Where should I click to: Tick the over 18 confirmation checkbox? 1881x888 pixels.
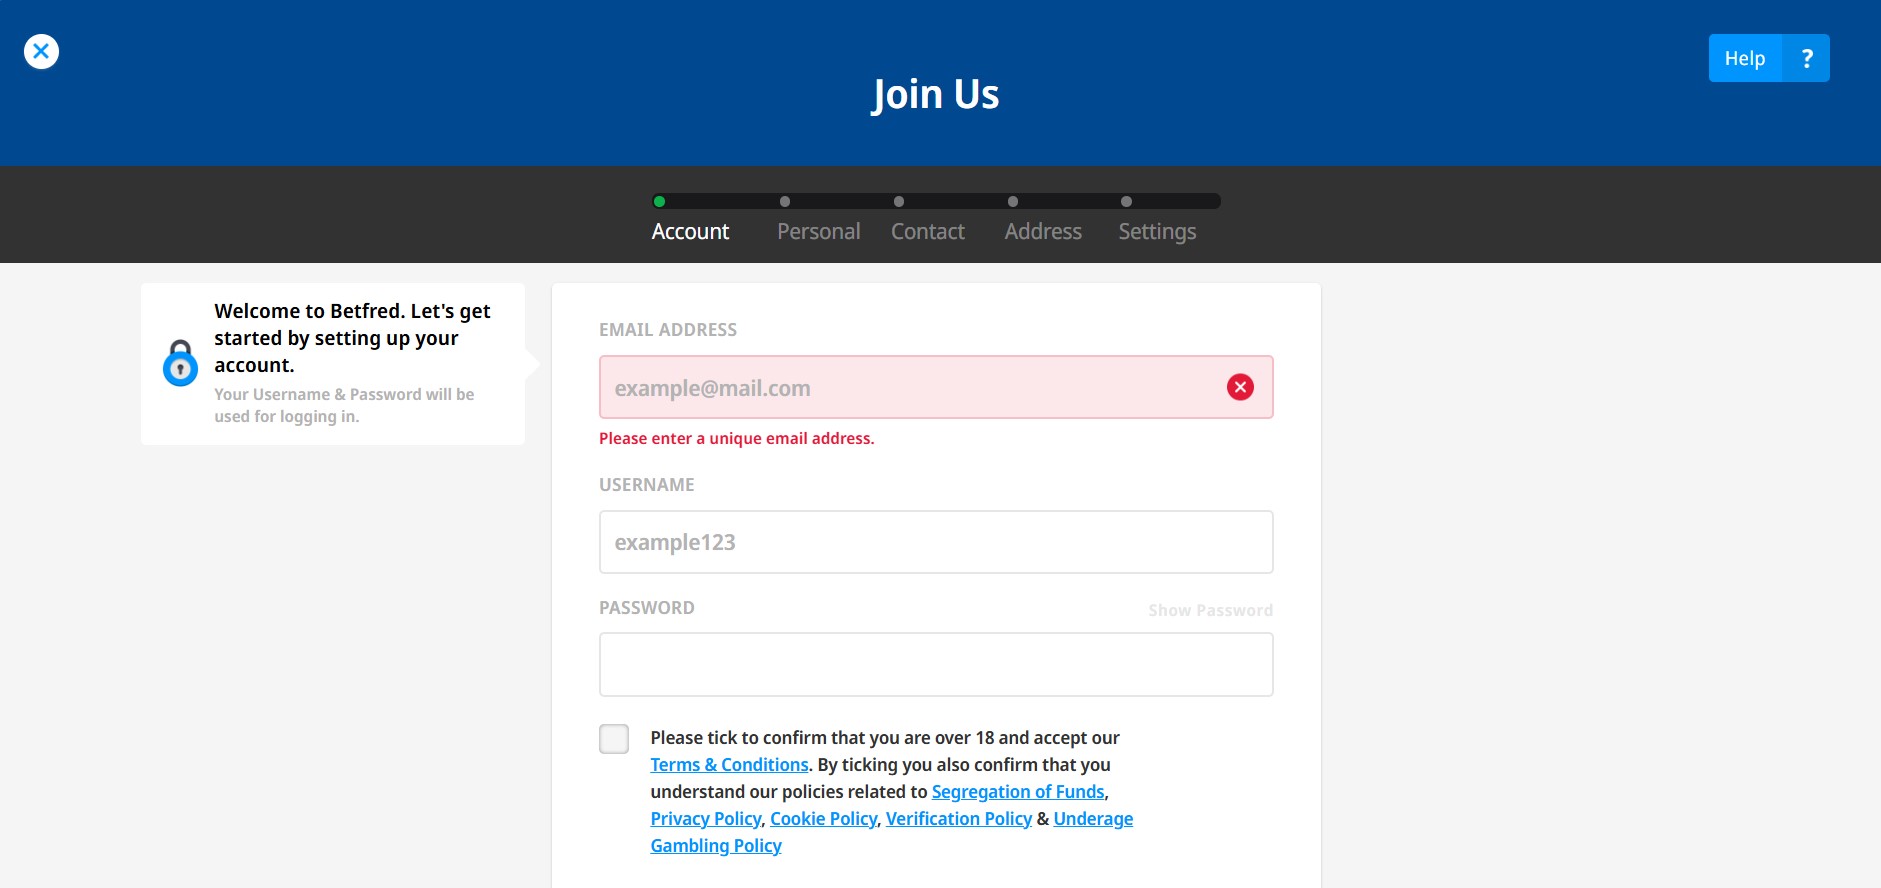(x=614, y=739)
